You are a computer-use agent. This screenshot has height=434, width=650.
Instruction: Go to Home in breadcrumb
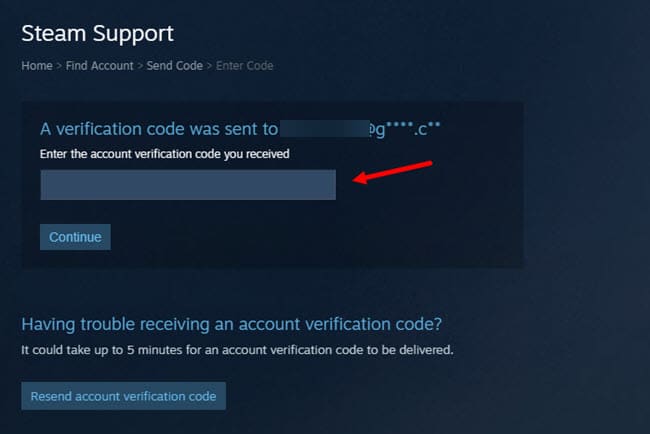37,66
